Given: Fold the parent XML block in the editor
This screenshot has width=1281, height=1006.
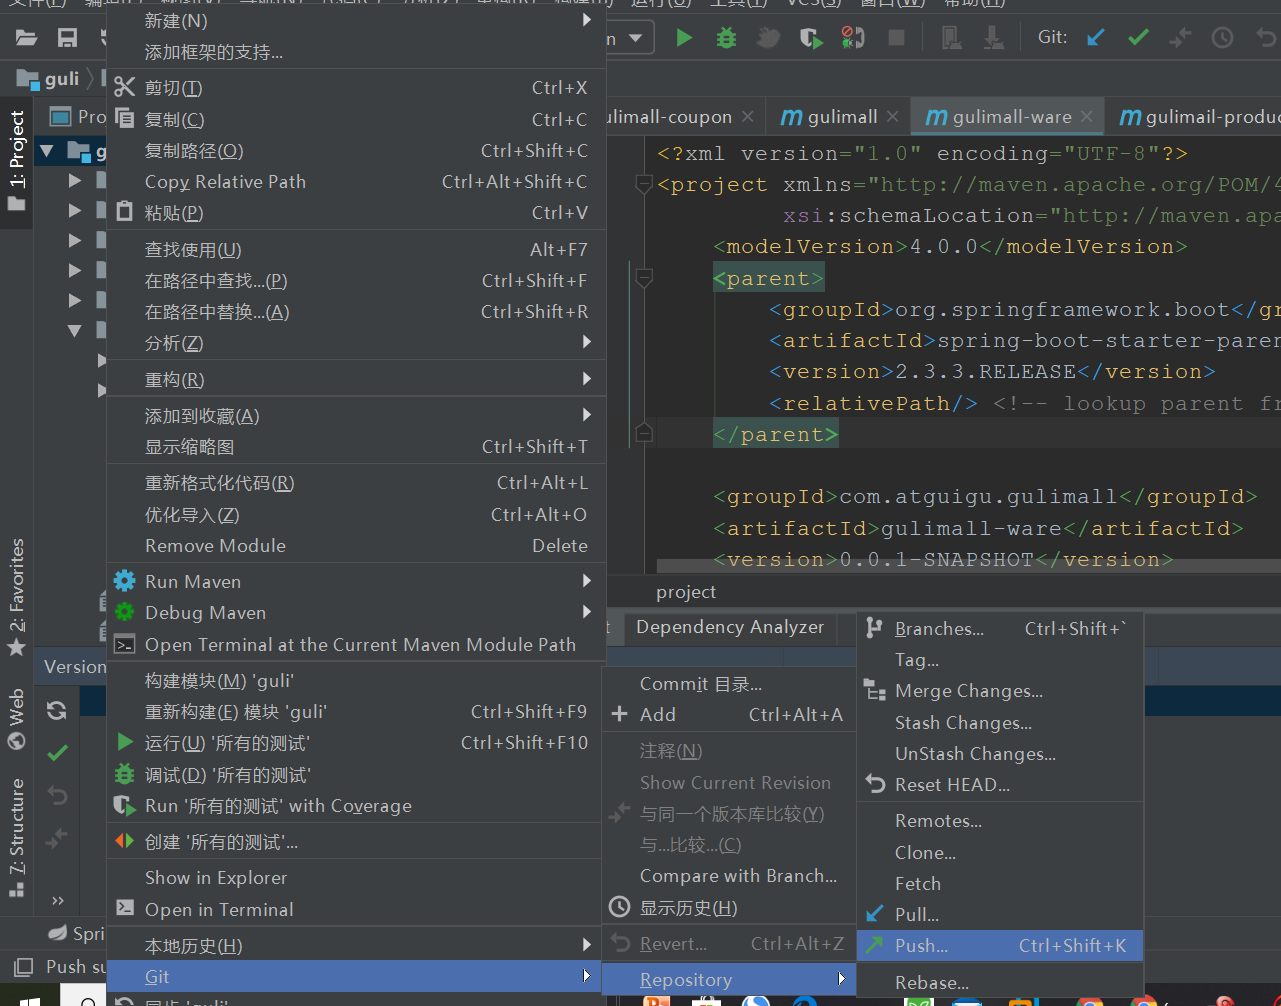Looking at the screenshot, I should [x=644, y=278].
